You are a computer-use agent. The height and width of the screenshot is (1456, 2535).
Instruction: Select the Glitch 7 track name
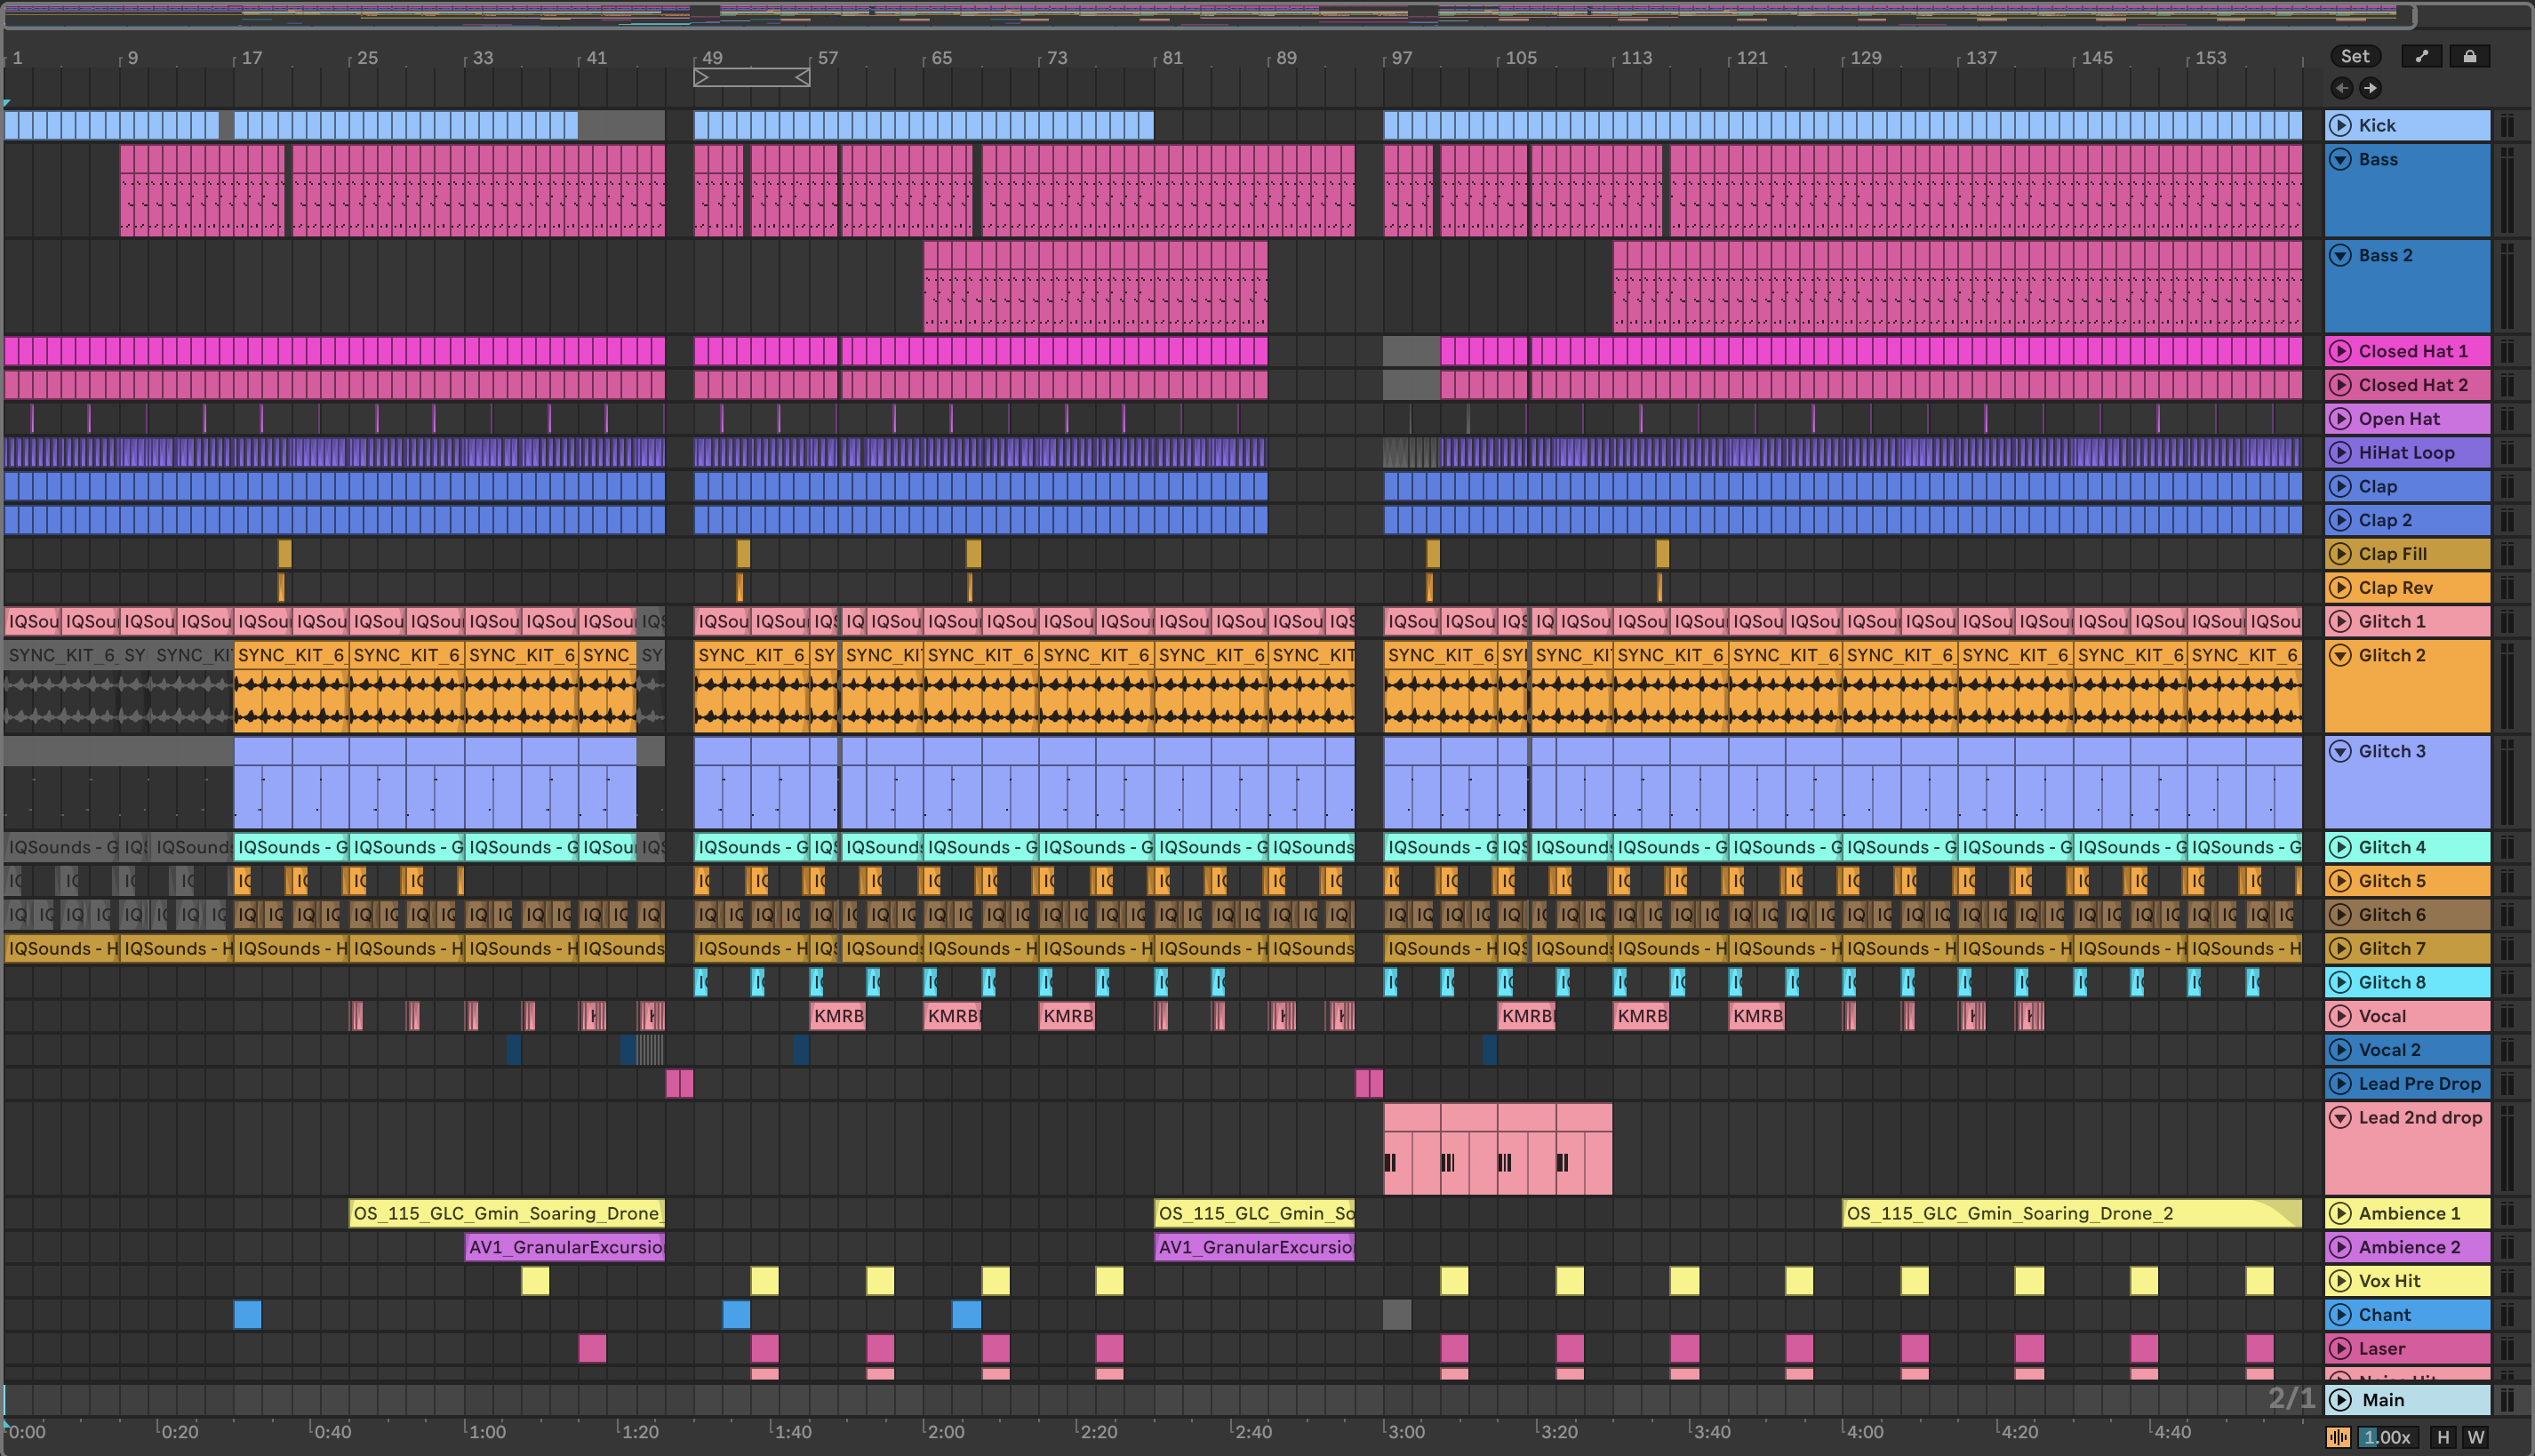(x=2392, y=949)
